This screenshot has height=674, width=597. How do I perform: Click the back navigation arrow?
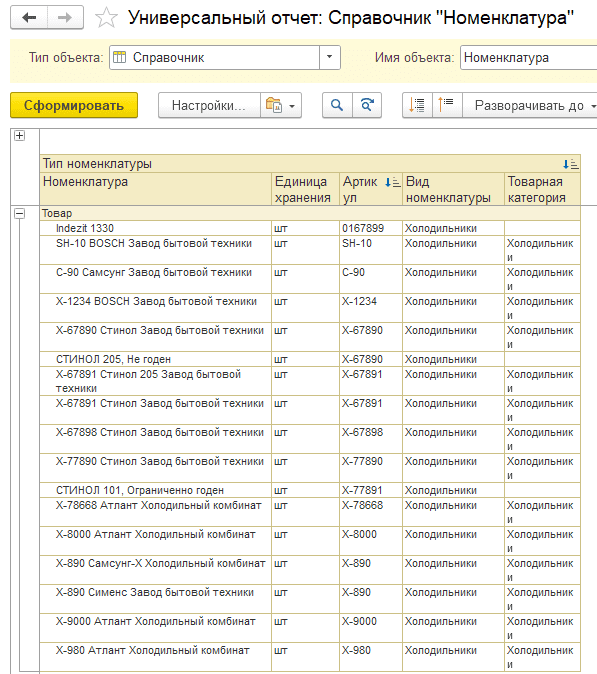coord(29,18)
